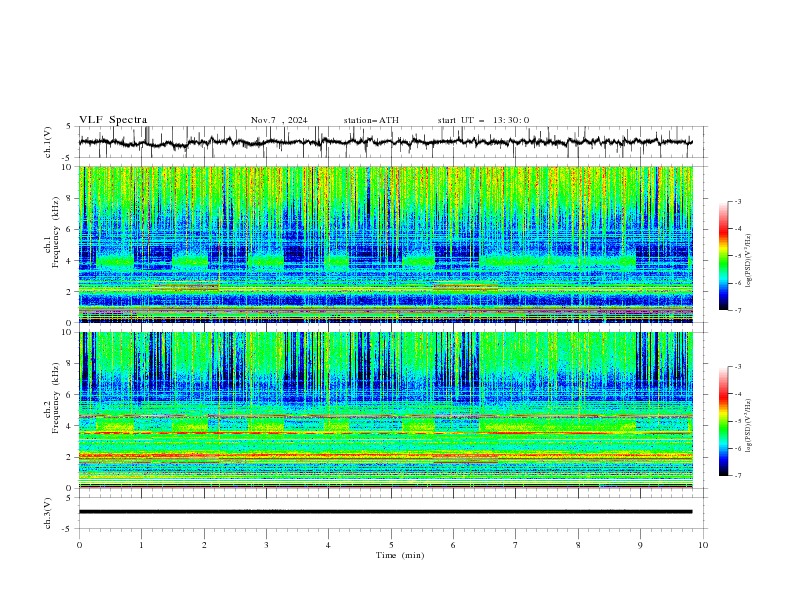Screen dimensions: 792x612
Task: Click the ch.1 'Frequency (kHz)' axis label
Action: [56, 233]
